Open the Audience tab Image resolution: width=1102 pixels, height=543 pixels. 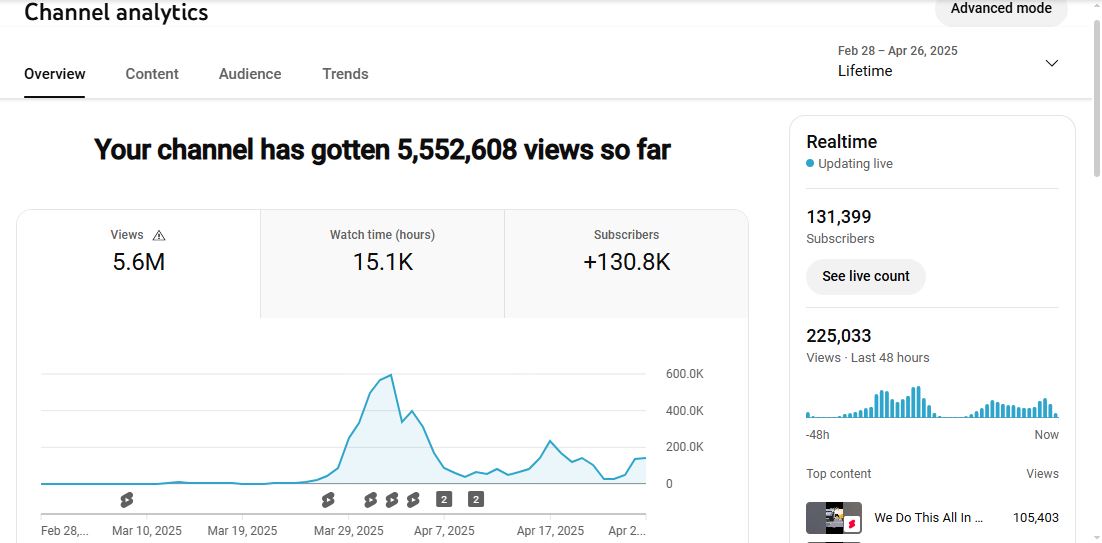(250, 74)
